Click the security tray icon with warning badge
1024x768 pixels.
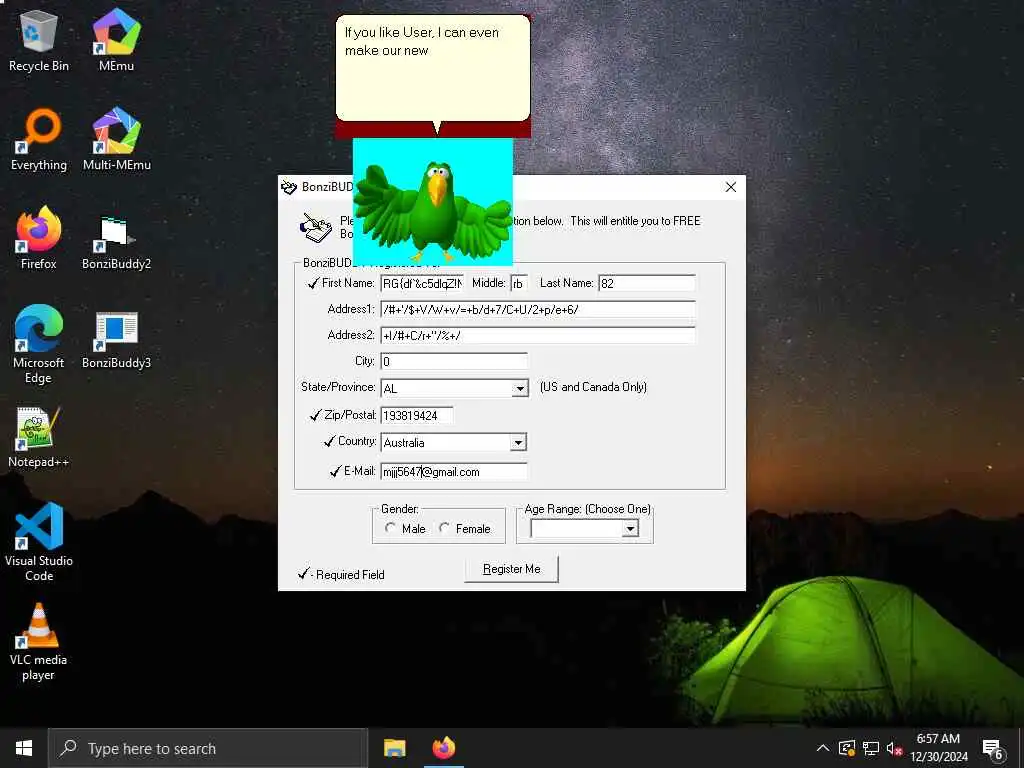(x=847, y=748)
